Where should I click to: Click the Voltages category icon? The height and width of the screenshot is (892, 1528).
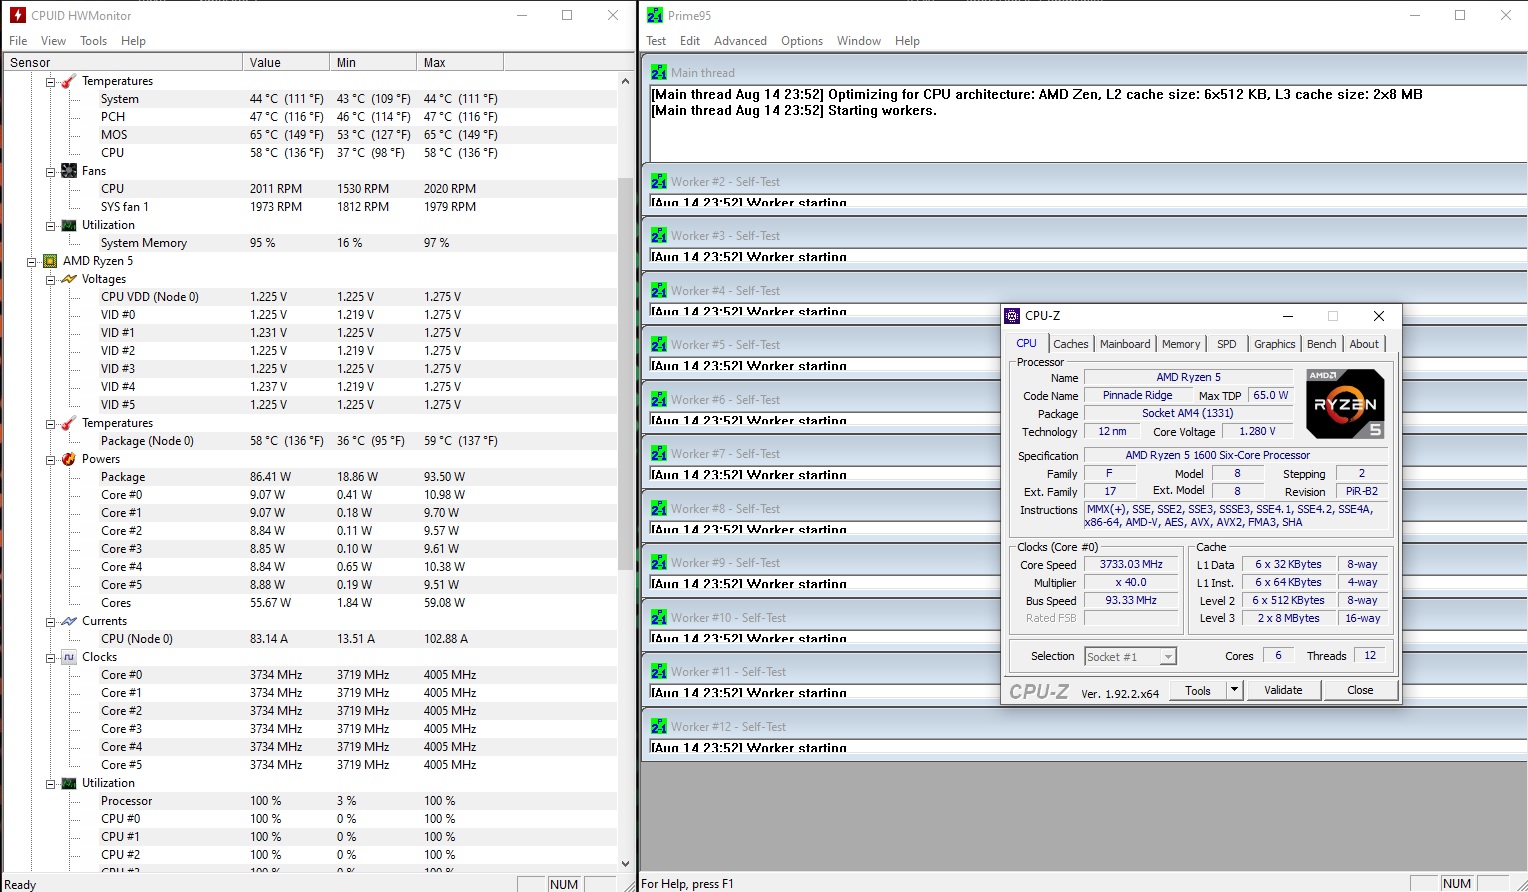pos(69,279)
